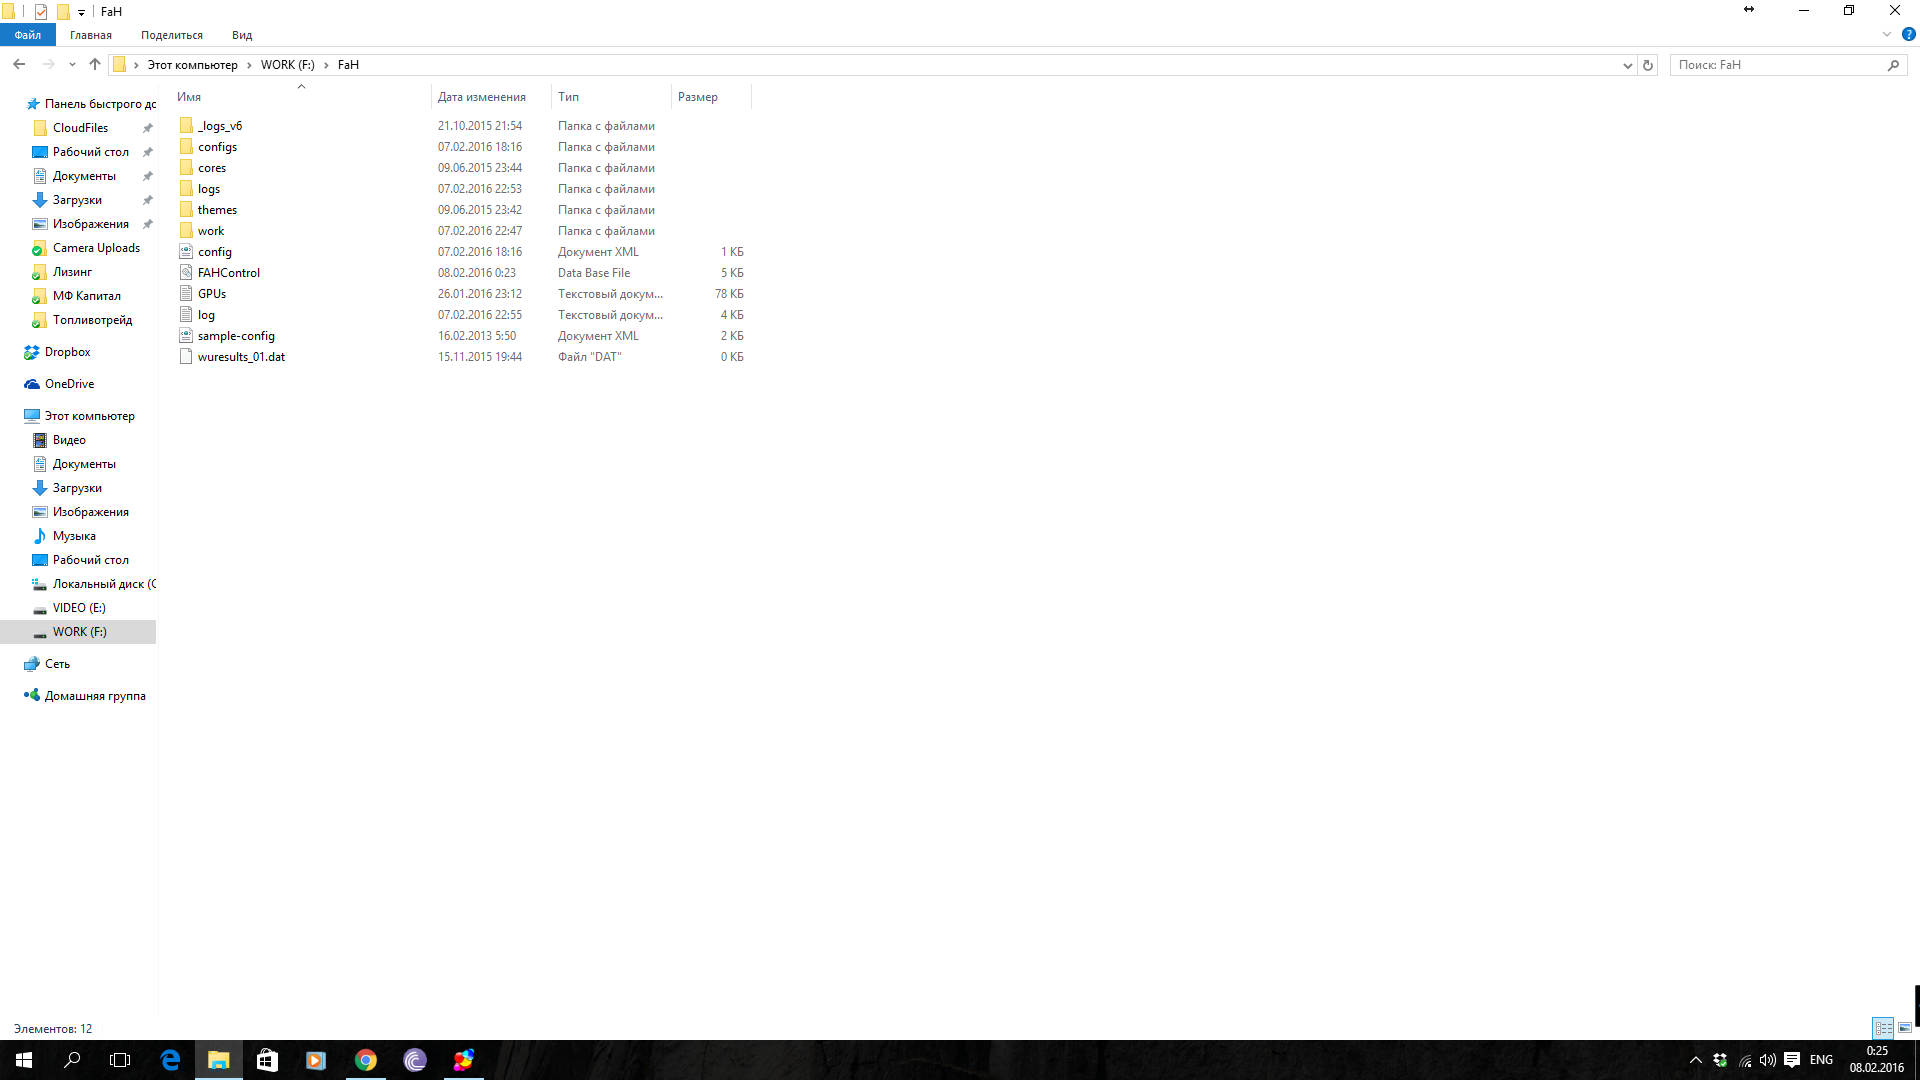Click WORK (F:) breadcrumb in address bar
This screenshot has height=1080, width=1920.
tap(287, 65)
